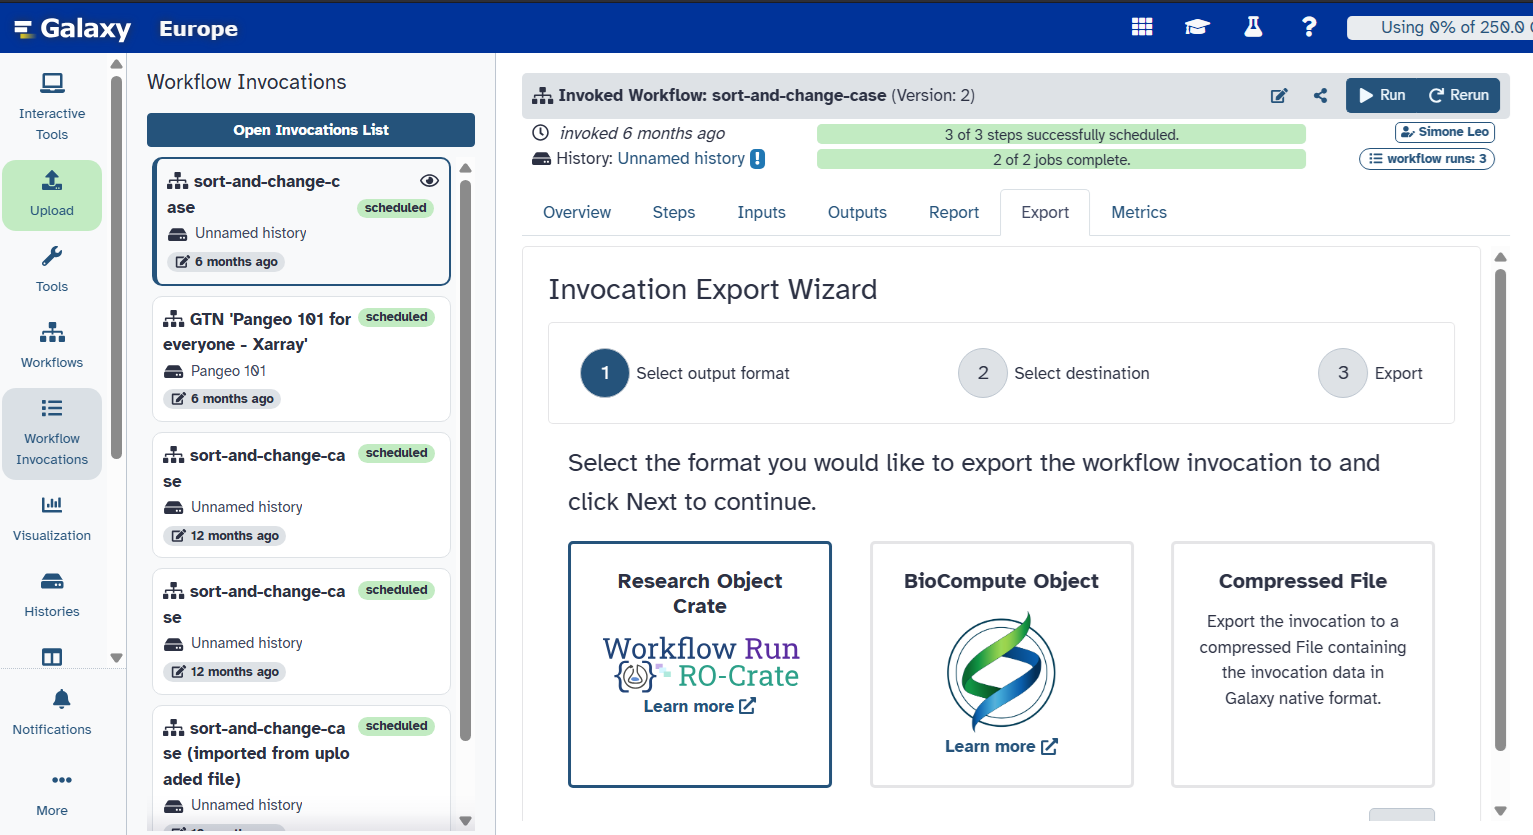The height and width of the screenshot is (835, 1533).
Task: Open the Metrics tab
Action: [1138, 212]
